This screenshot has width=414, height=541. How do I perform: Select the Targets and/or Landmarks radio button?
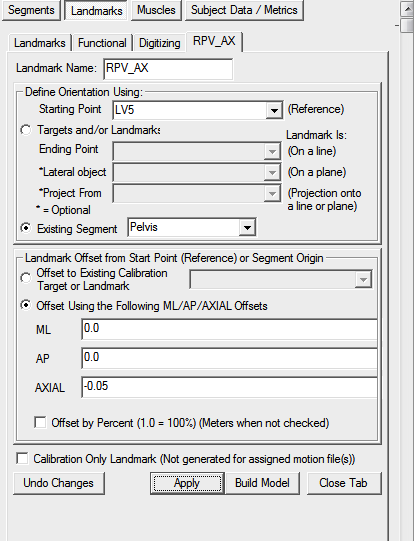click(25, 130)
